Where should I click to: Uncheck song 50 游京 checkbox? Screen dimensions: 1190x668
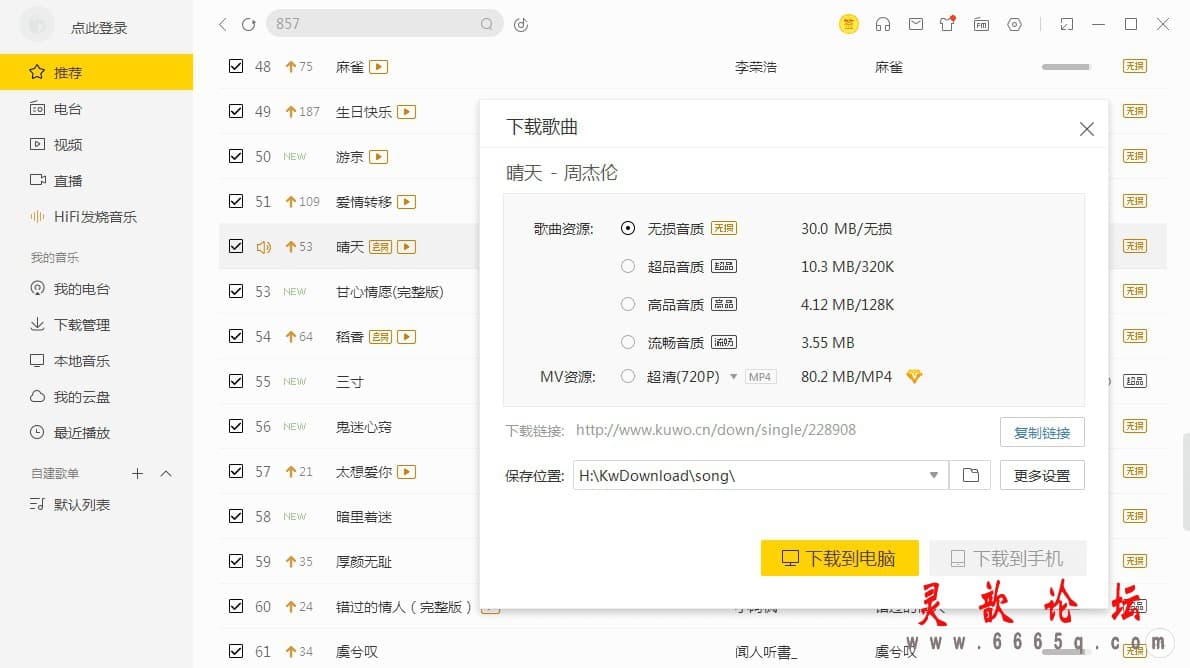[236, 156]
